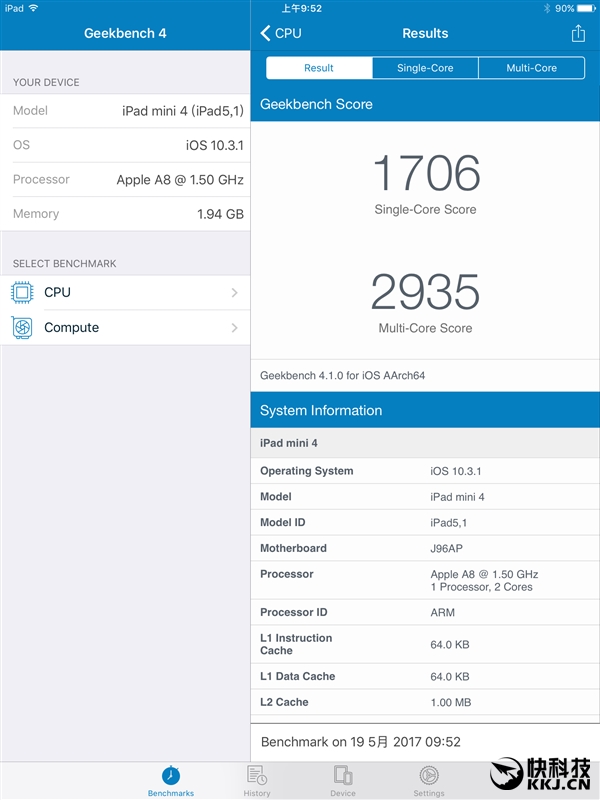Tap the Memory row in Your Device
This screenshot has width=600, height=800.
pos(125,214)
